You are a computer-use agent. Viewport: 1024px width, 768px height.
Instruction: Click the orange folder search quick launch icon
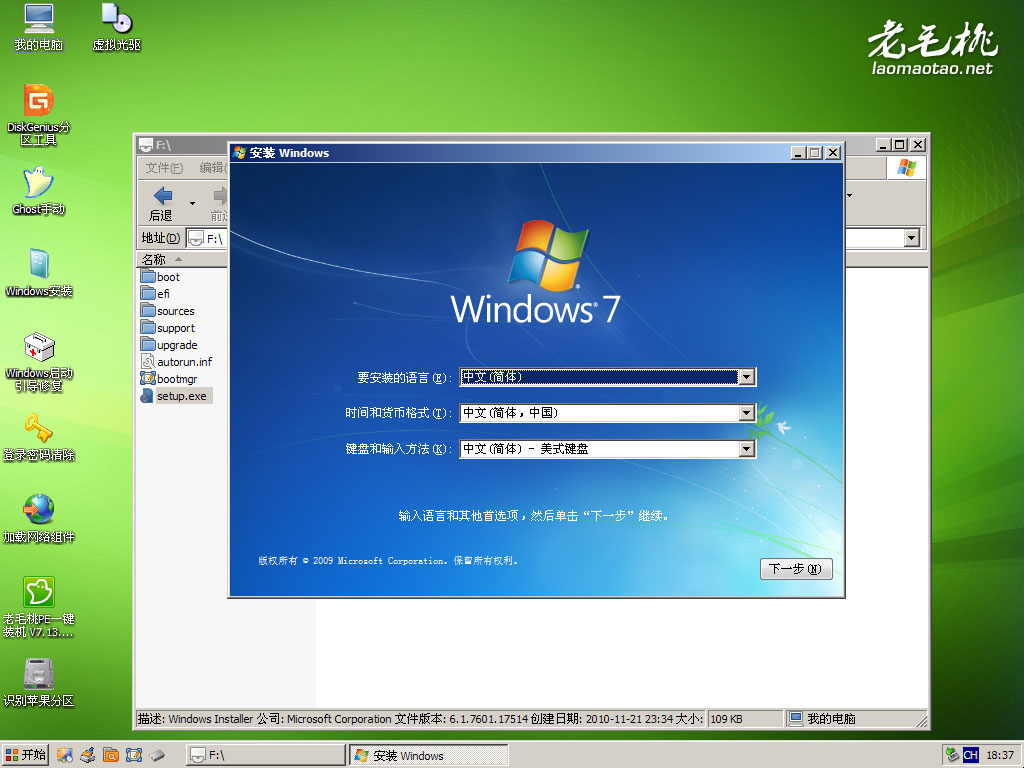(111, 755)
